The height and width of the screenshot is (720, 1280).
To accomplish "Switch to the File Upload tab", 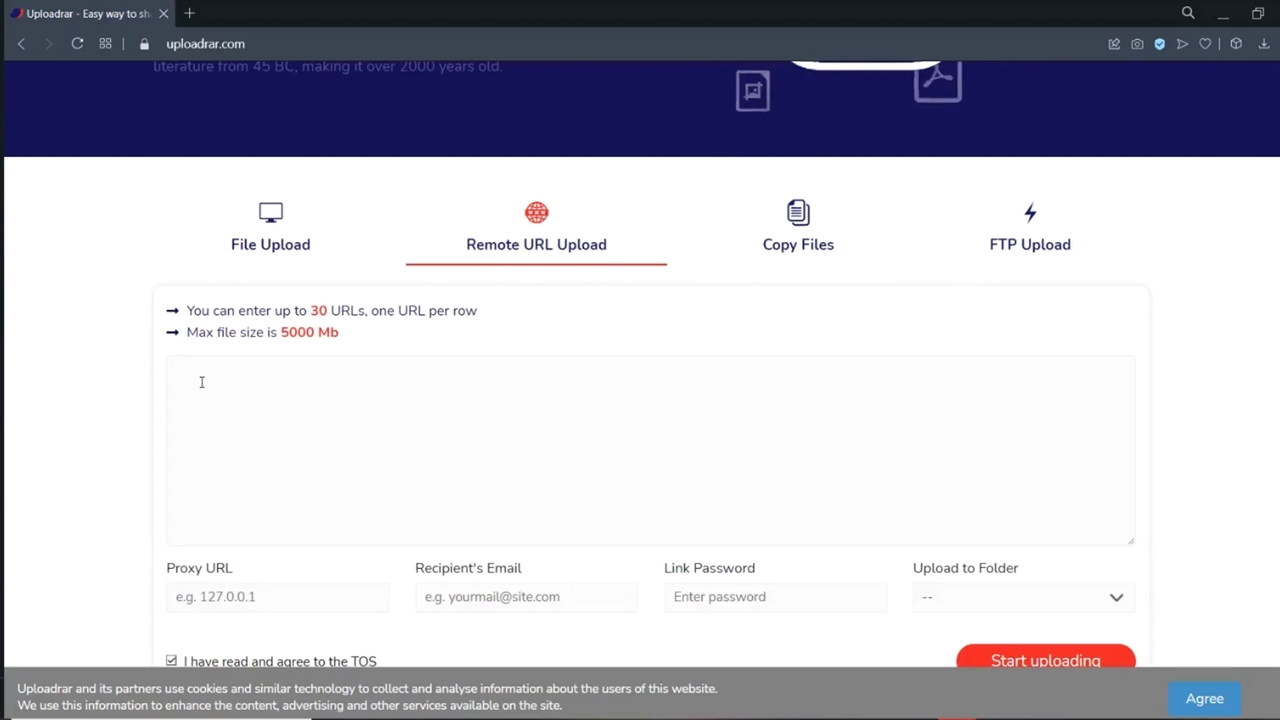I will coord(270,228).
